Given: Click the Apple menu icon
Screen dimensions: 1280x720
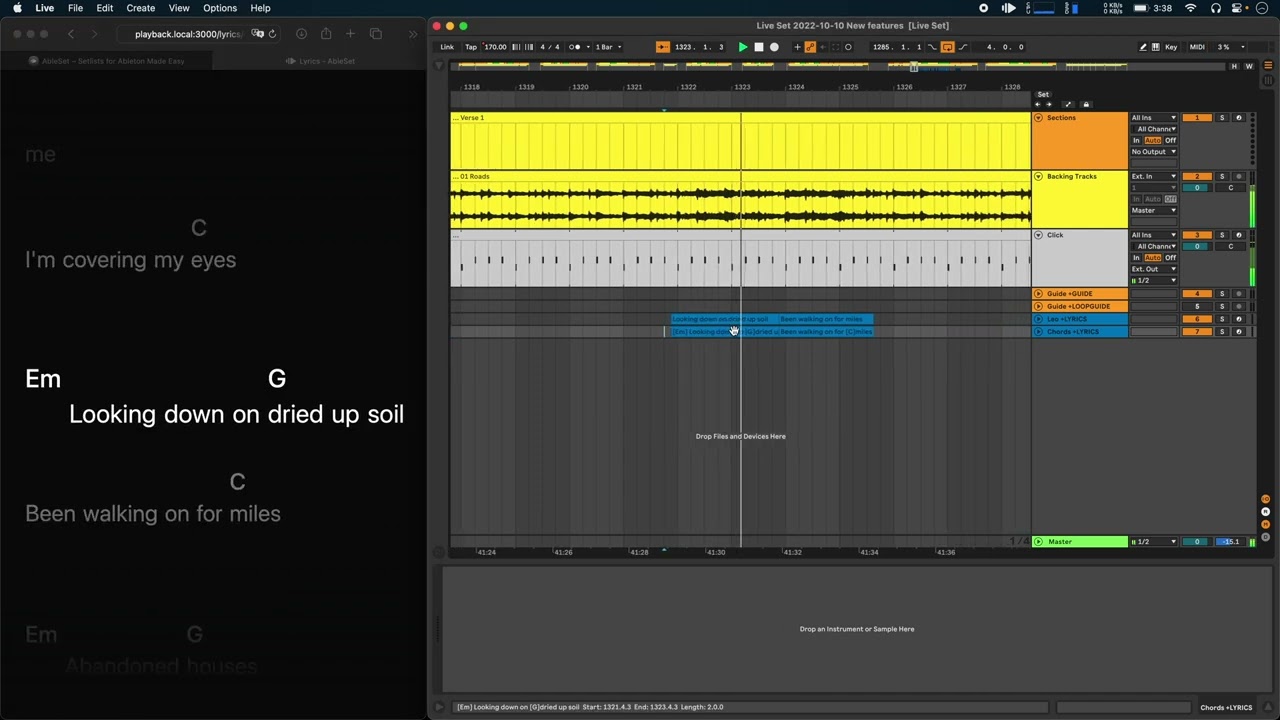Looking at the screenshot, I should tap(17, 8).
